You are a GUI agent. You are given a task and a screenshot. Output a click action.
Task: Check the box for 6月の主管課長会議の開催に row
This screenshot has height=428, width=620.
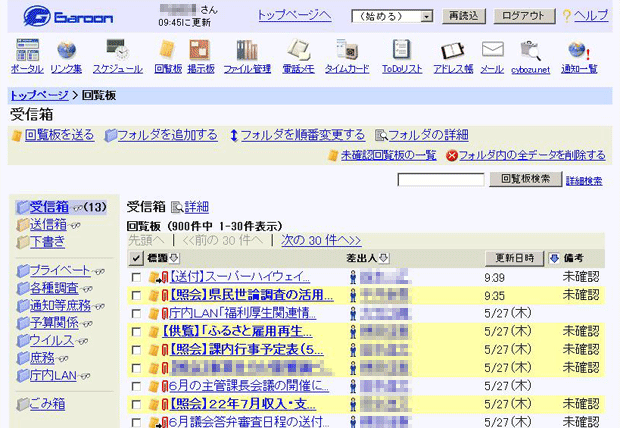136,386
